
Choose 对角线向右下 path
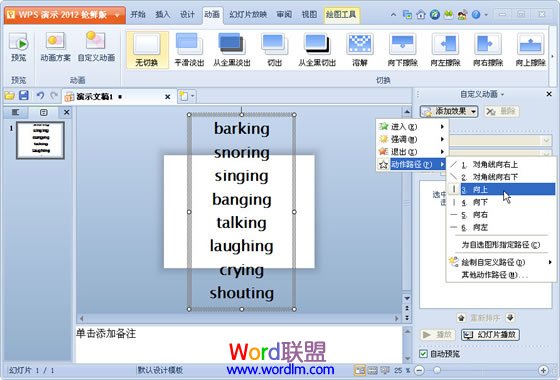[501, 177]
